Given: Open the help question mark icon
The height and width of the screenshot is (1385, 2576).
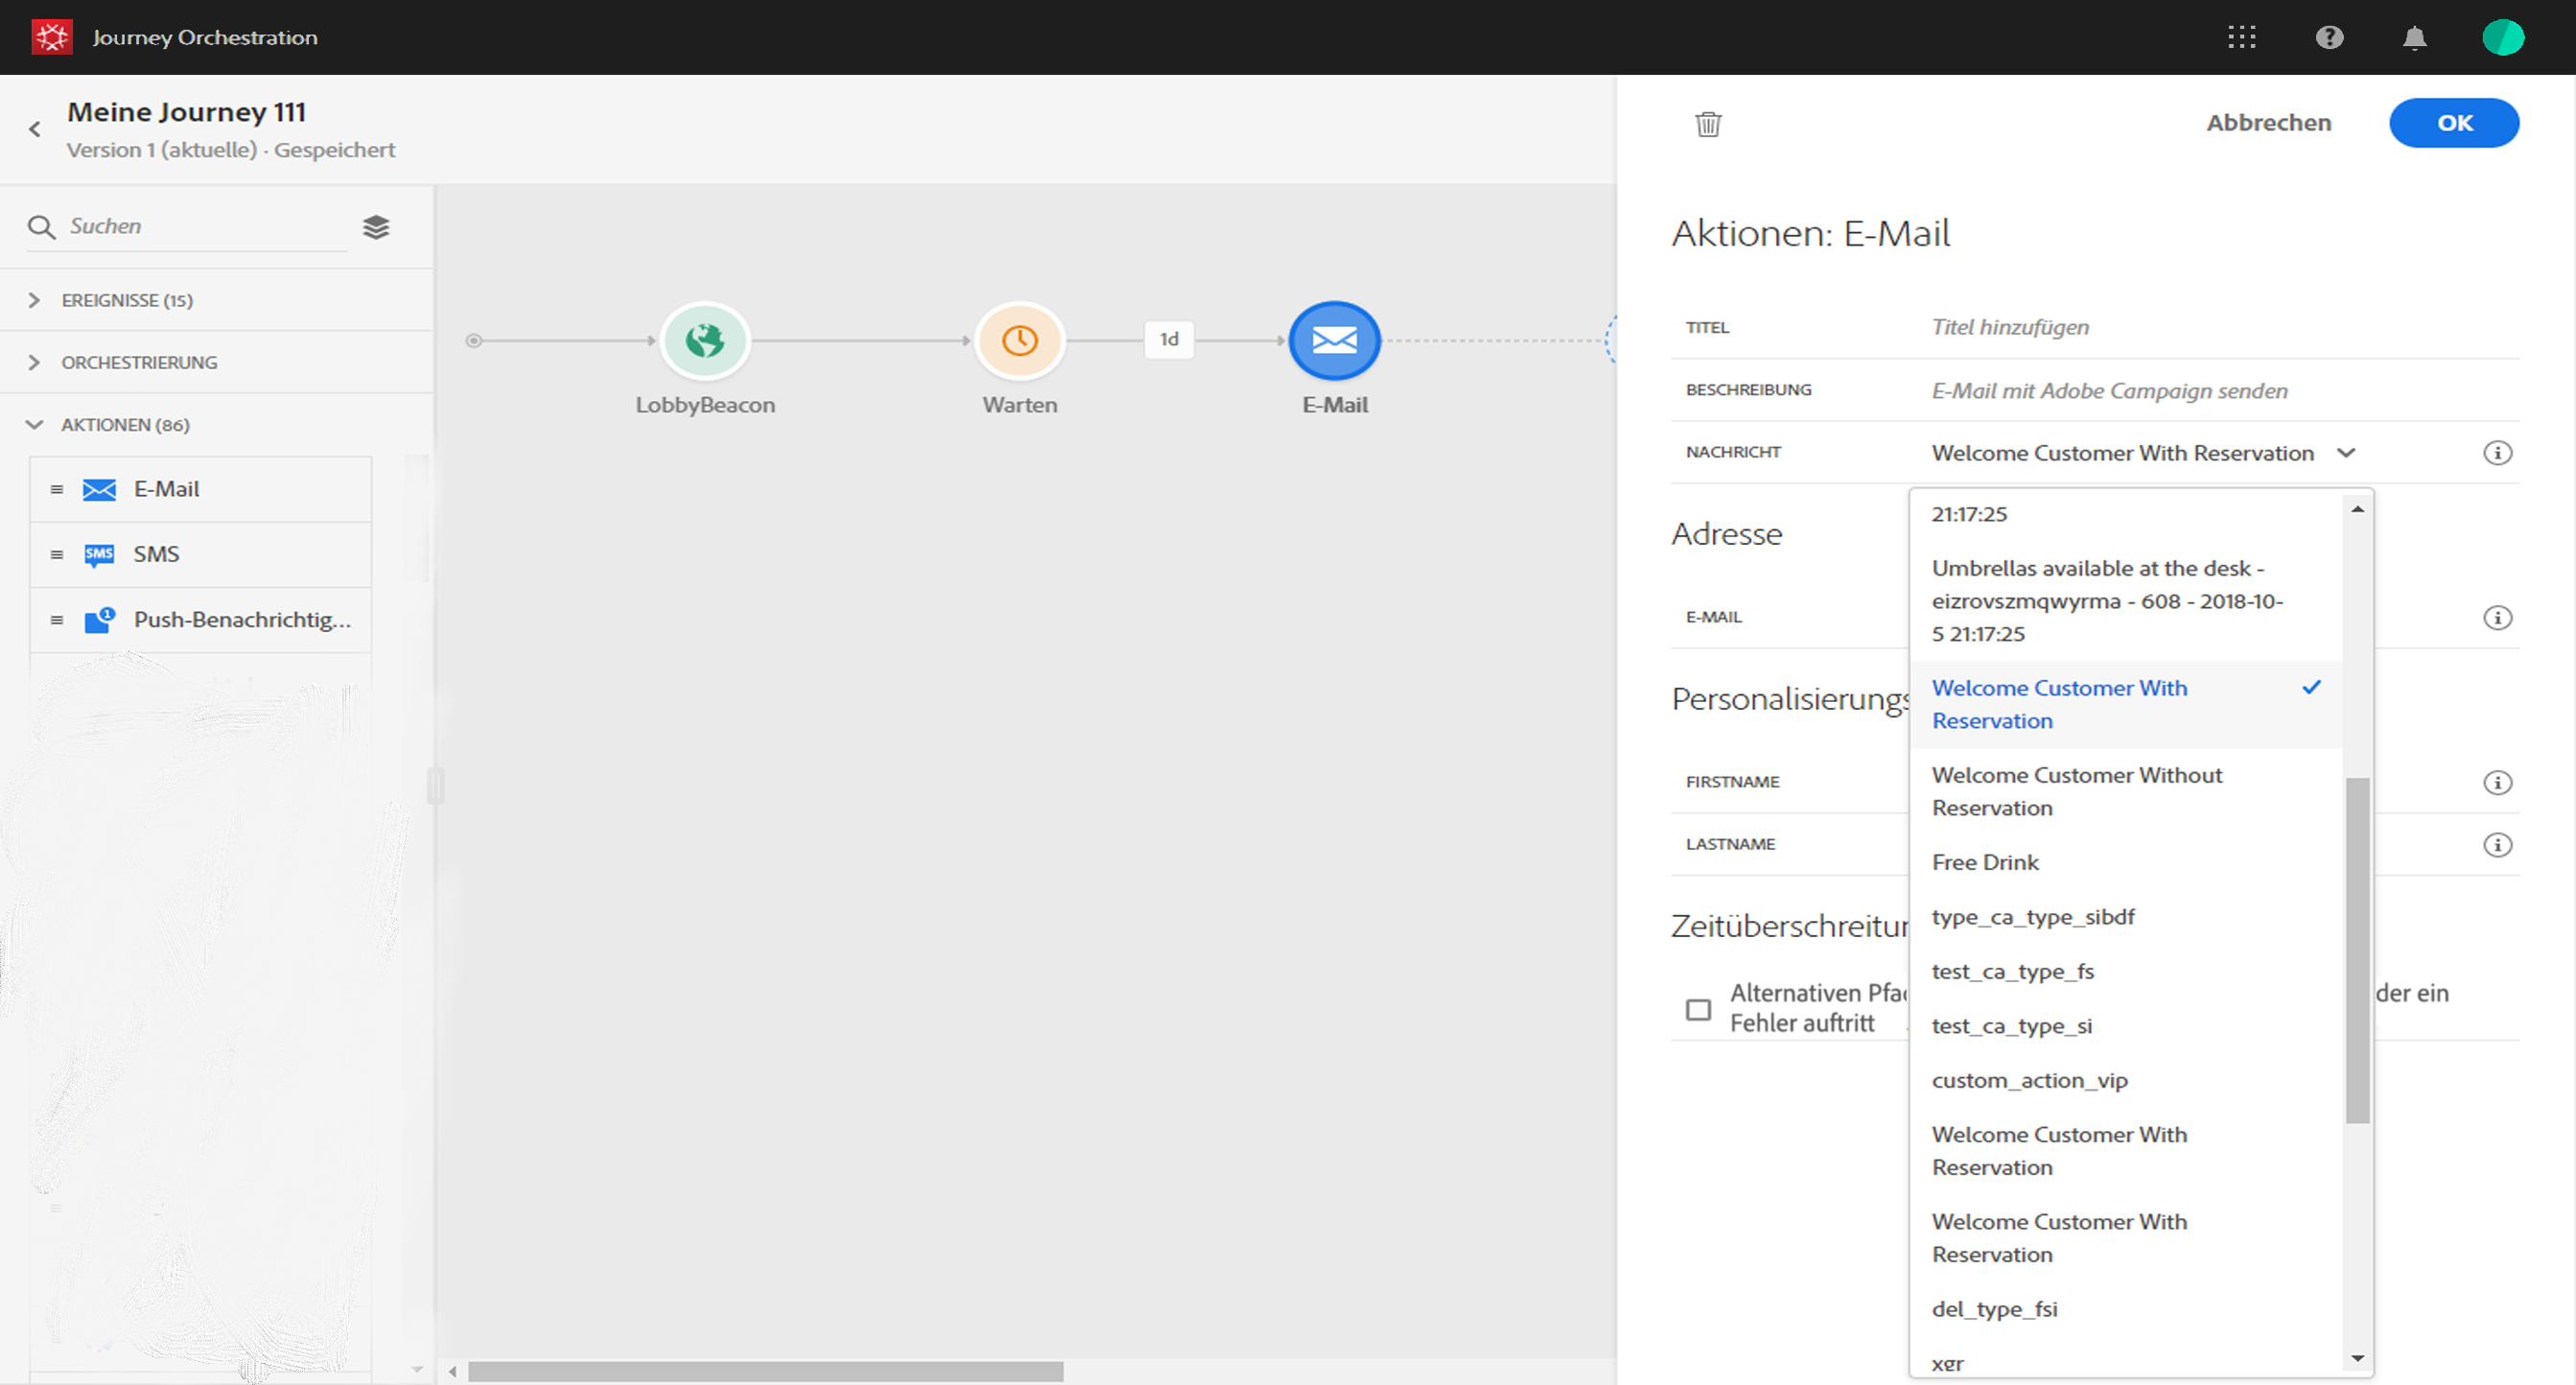Looking at the screenshot, I should [2329, 37].
